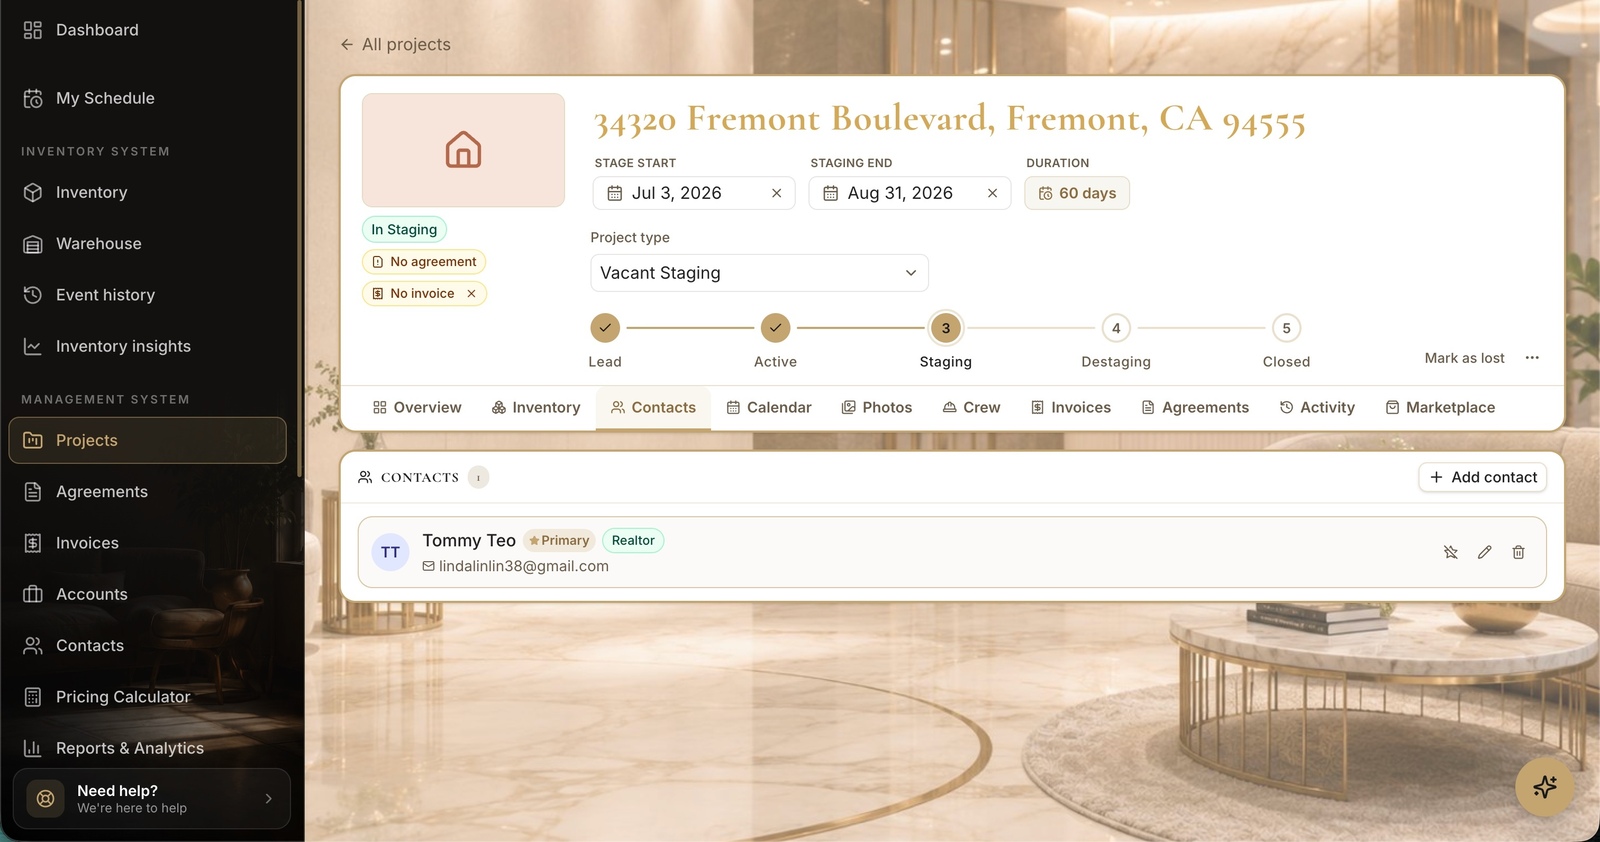Click the sidebar Invoices icon
This screenshot has height=842, width=1600.
point(33,543)
